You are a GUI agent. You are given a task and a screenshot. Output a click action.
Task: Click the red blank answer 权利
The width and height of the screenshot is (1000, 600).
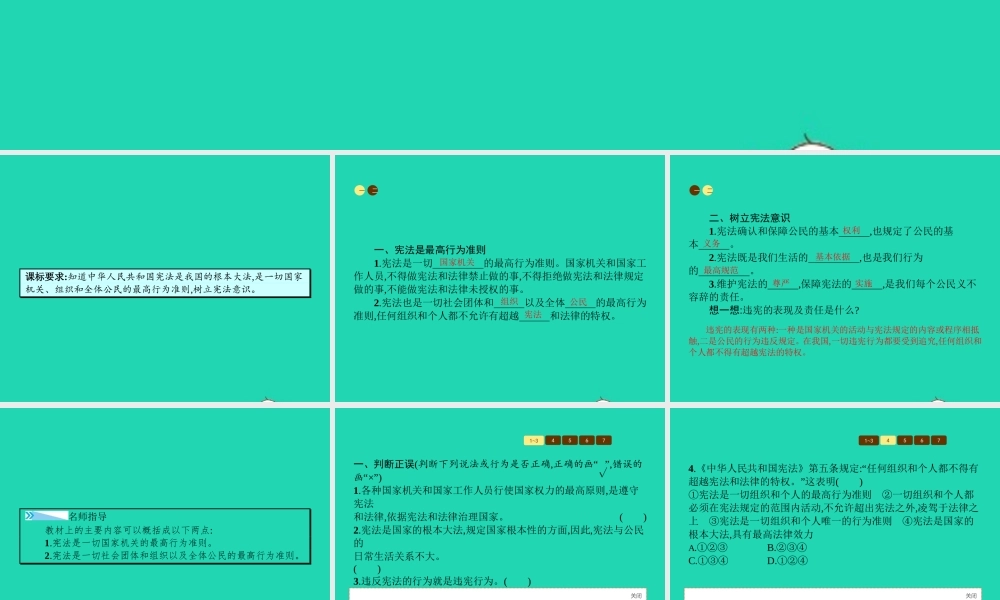pos(851,231)
